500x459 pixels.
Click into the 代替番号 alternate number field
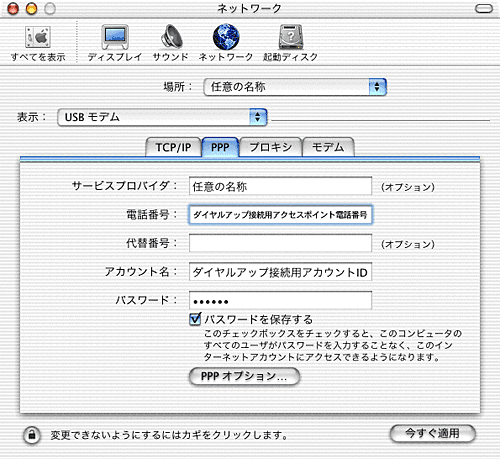(280, 243)
